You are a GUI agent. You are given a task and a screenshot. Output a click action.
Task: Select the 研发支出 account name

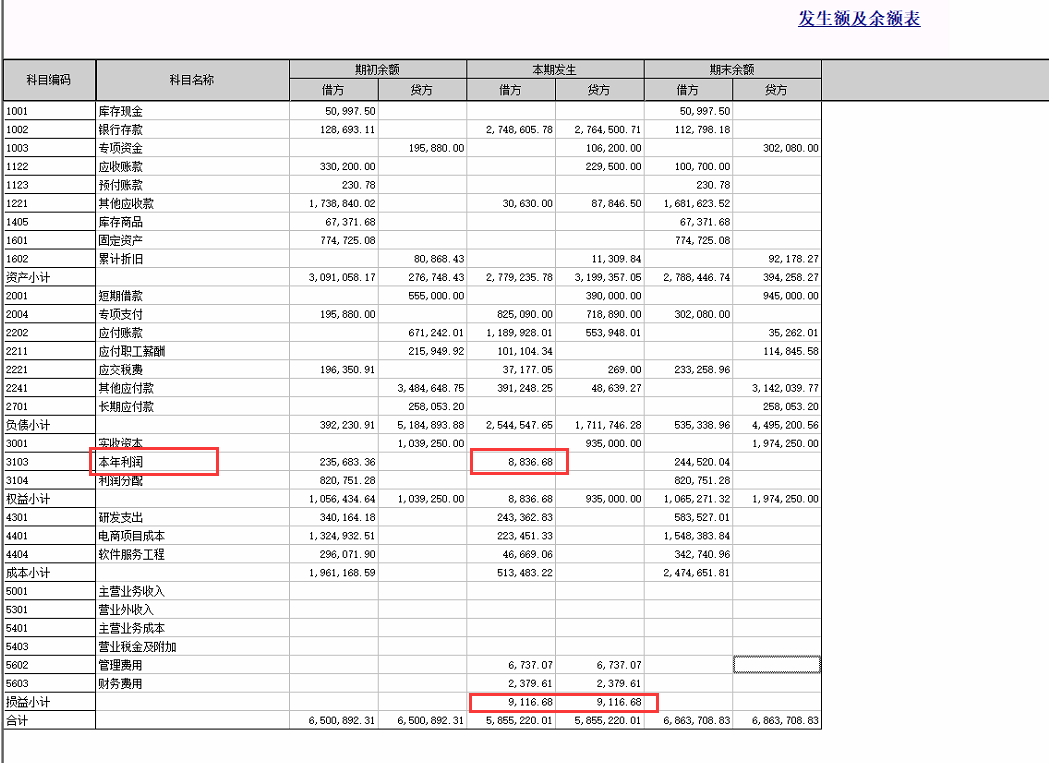click(120, 517)
